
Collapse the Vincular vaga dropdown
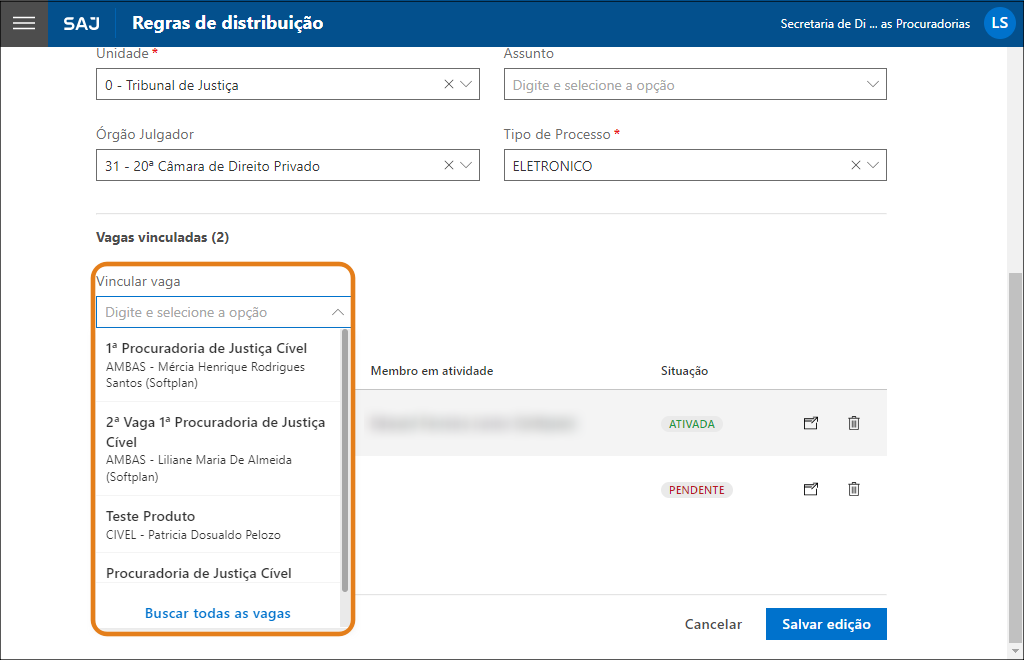(x=337, y=312)
